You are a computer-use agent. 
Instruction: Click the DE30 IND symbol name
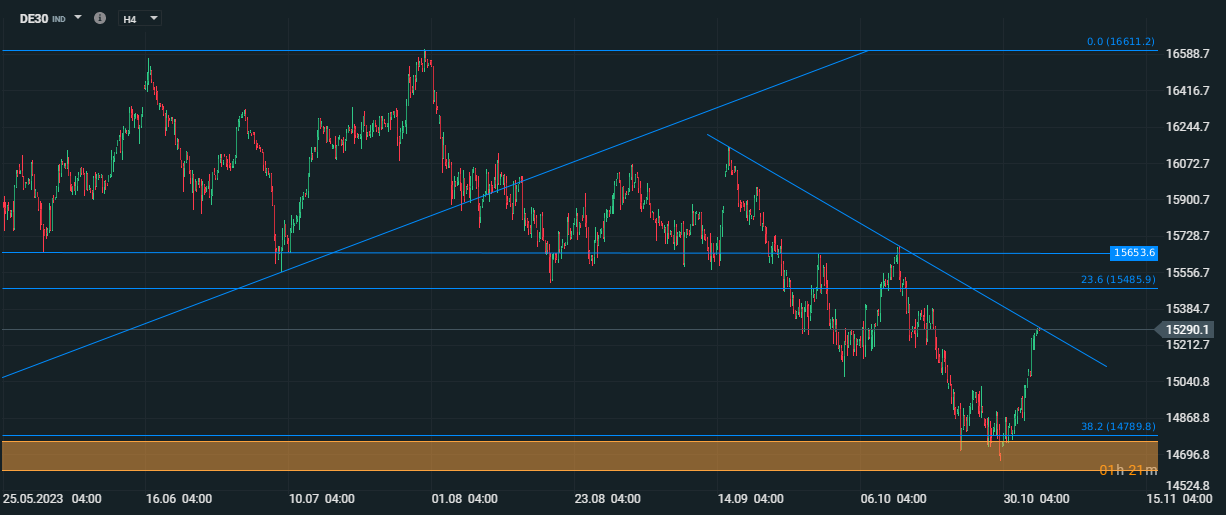pyautogui.click(x=43, y=18)
